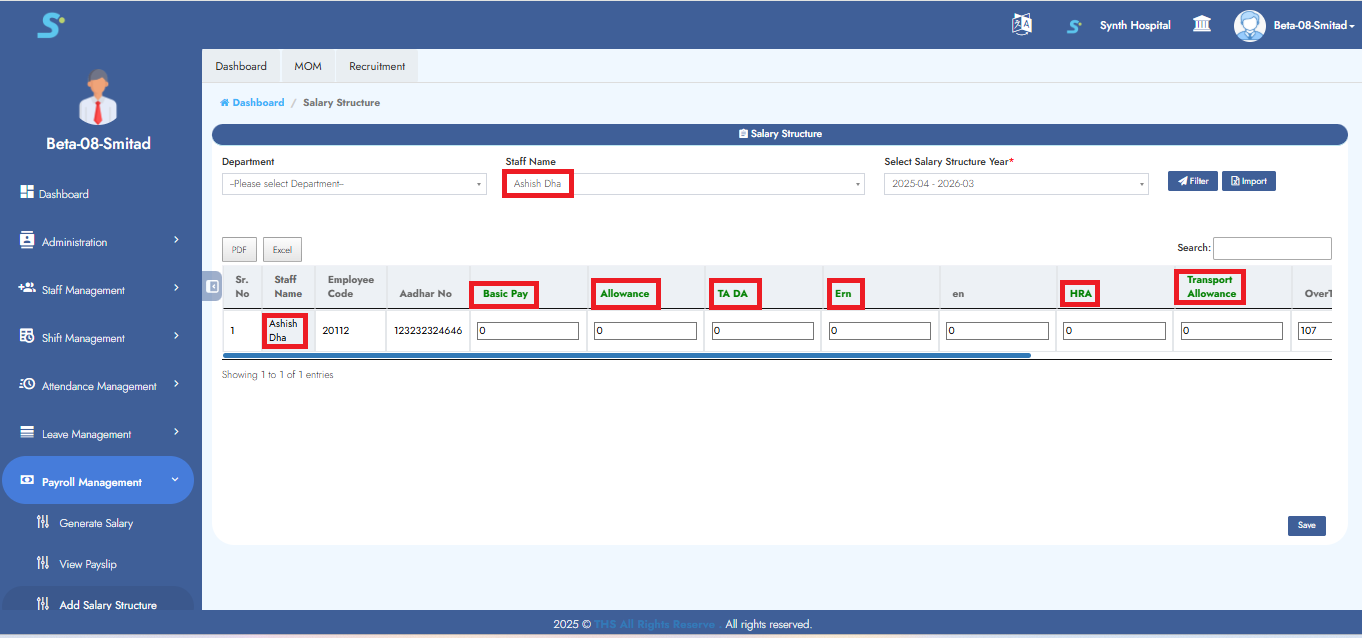This screenshot has height=638, width=1362.
Task: Open the Department dropdown
Action: (x=354, y=184)
